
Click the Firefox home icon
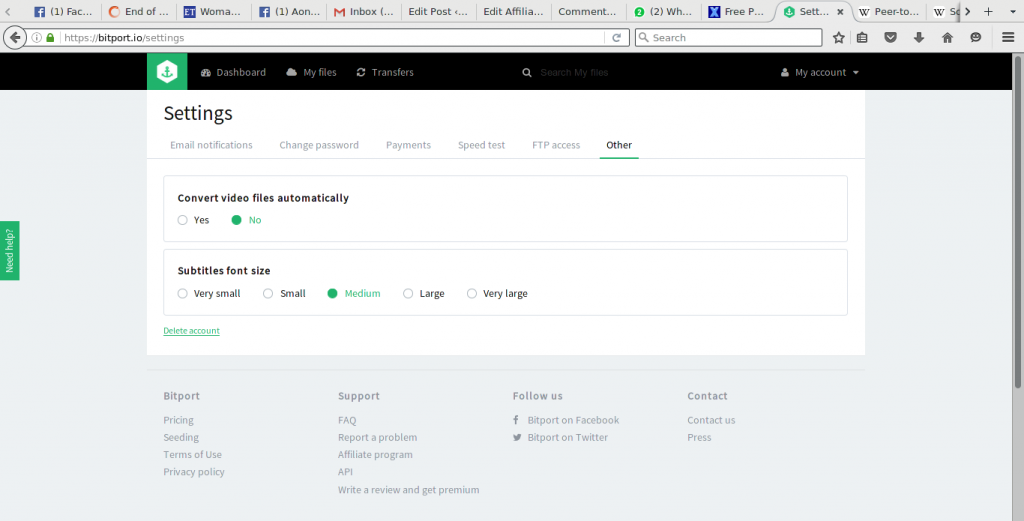947,37
